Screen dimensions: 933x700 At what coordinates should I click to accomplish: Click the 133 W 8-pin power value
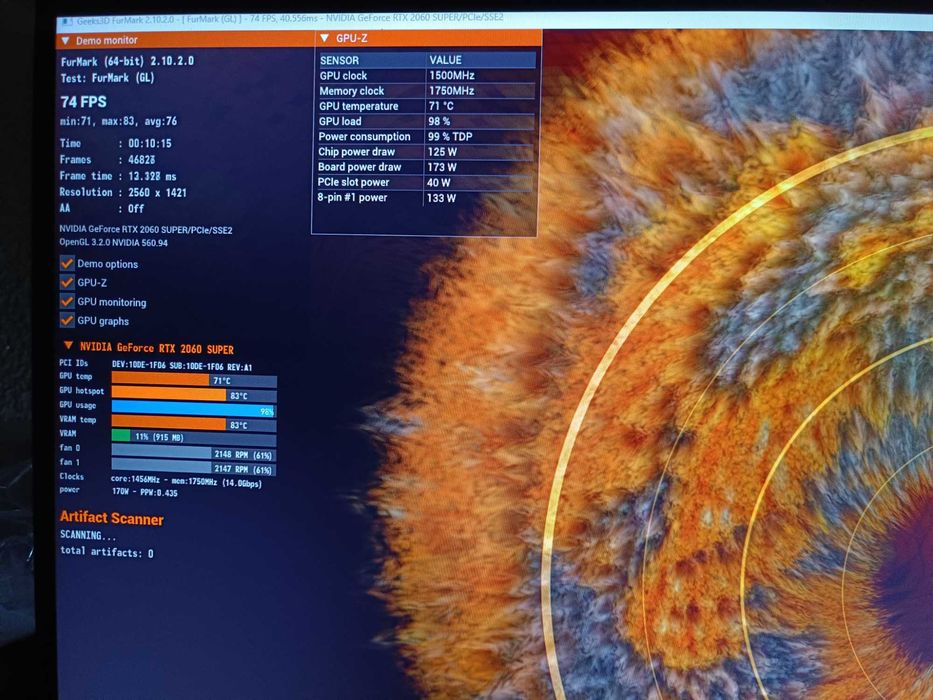click(x=441, y=198)
